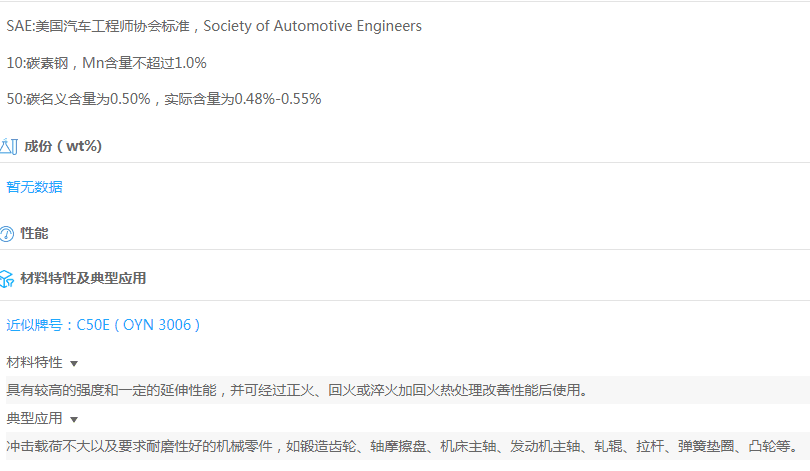Collapse the 典型应用 section arrow
The image size is (810, 471).
[x=74, y=419]
